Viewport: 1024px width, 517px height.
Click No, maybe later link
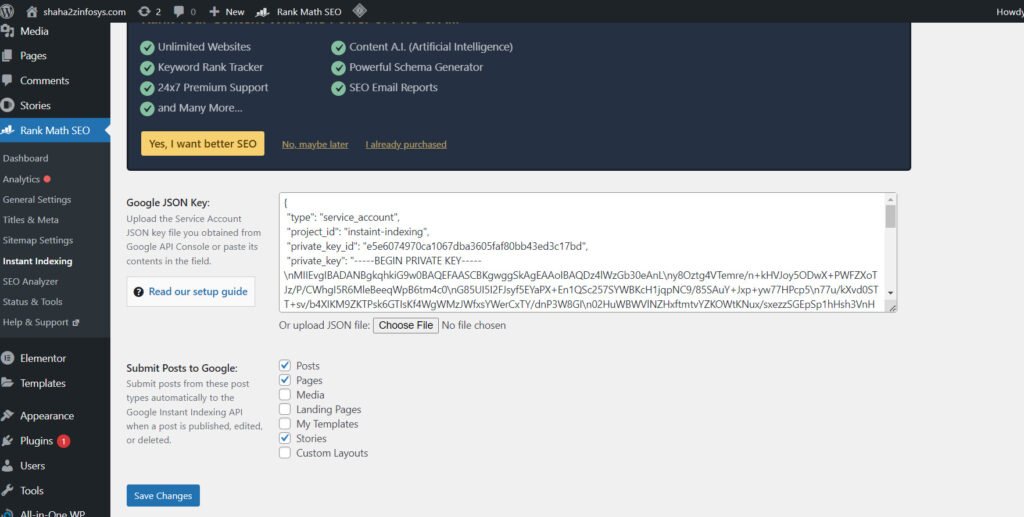(x=315, y=144)
